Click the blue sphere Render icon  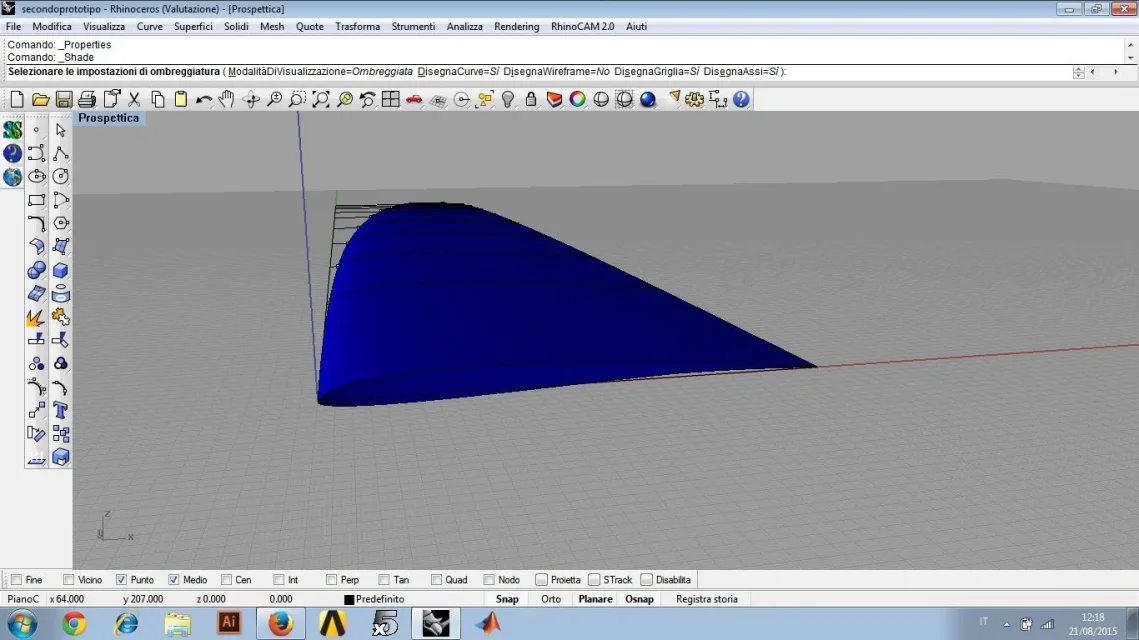[x=648, y=100]
